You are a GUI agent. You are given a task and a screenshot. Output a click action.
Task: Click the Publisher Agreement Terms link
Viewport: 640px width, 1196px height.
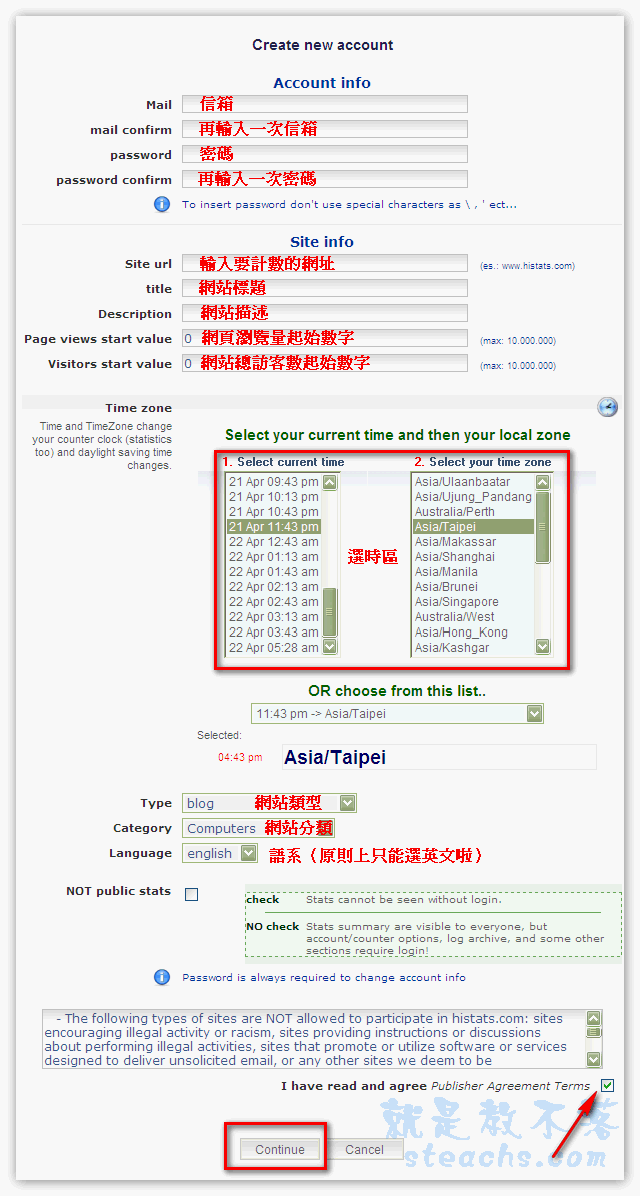pyautogui.click(x=510, y=1086)
